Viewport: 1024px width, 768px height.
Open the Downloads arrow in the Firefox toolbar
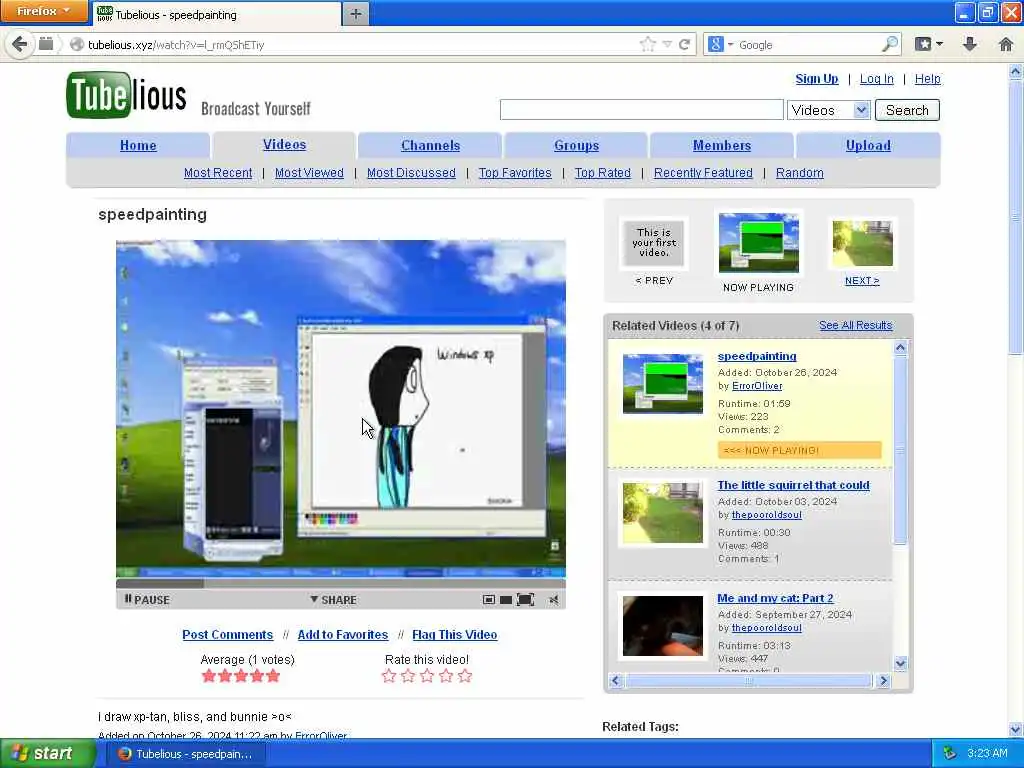click(x=970, y=44)
